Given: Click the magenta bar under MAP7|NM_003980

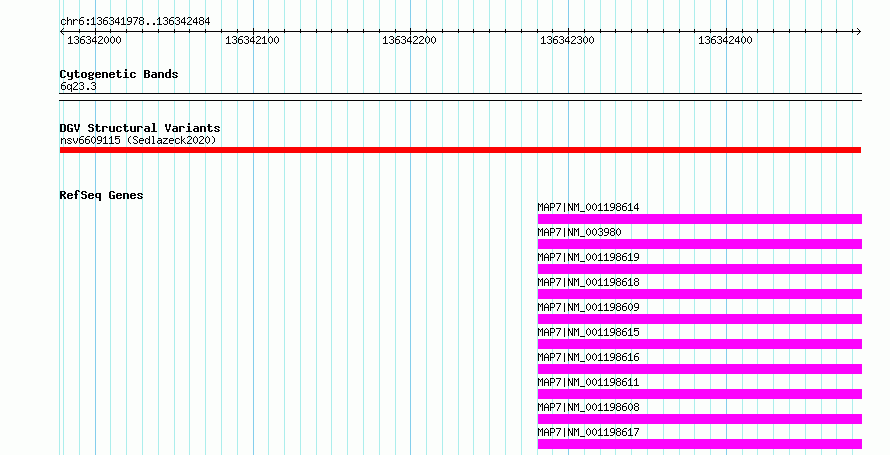Looking at the screenshot, I should pyautogui.click(x=700, y=244).
